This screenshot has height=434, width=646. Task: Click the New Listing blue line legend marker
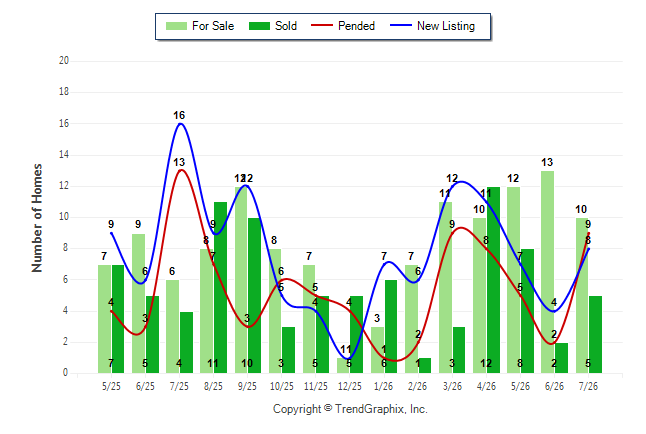click(401, 25)
